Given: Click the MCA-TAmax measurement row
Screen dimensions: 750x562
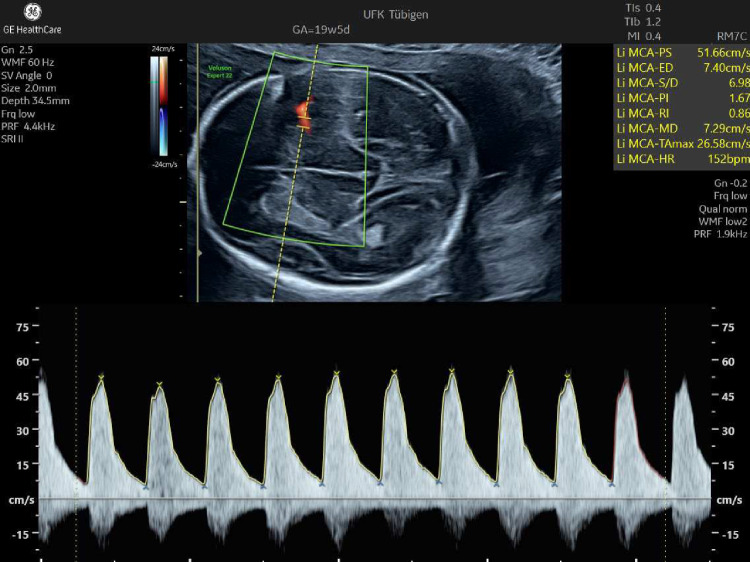Looking at the screenshot, I should click(680, 144).
